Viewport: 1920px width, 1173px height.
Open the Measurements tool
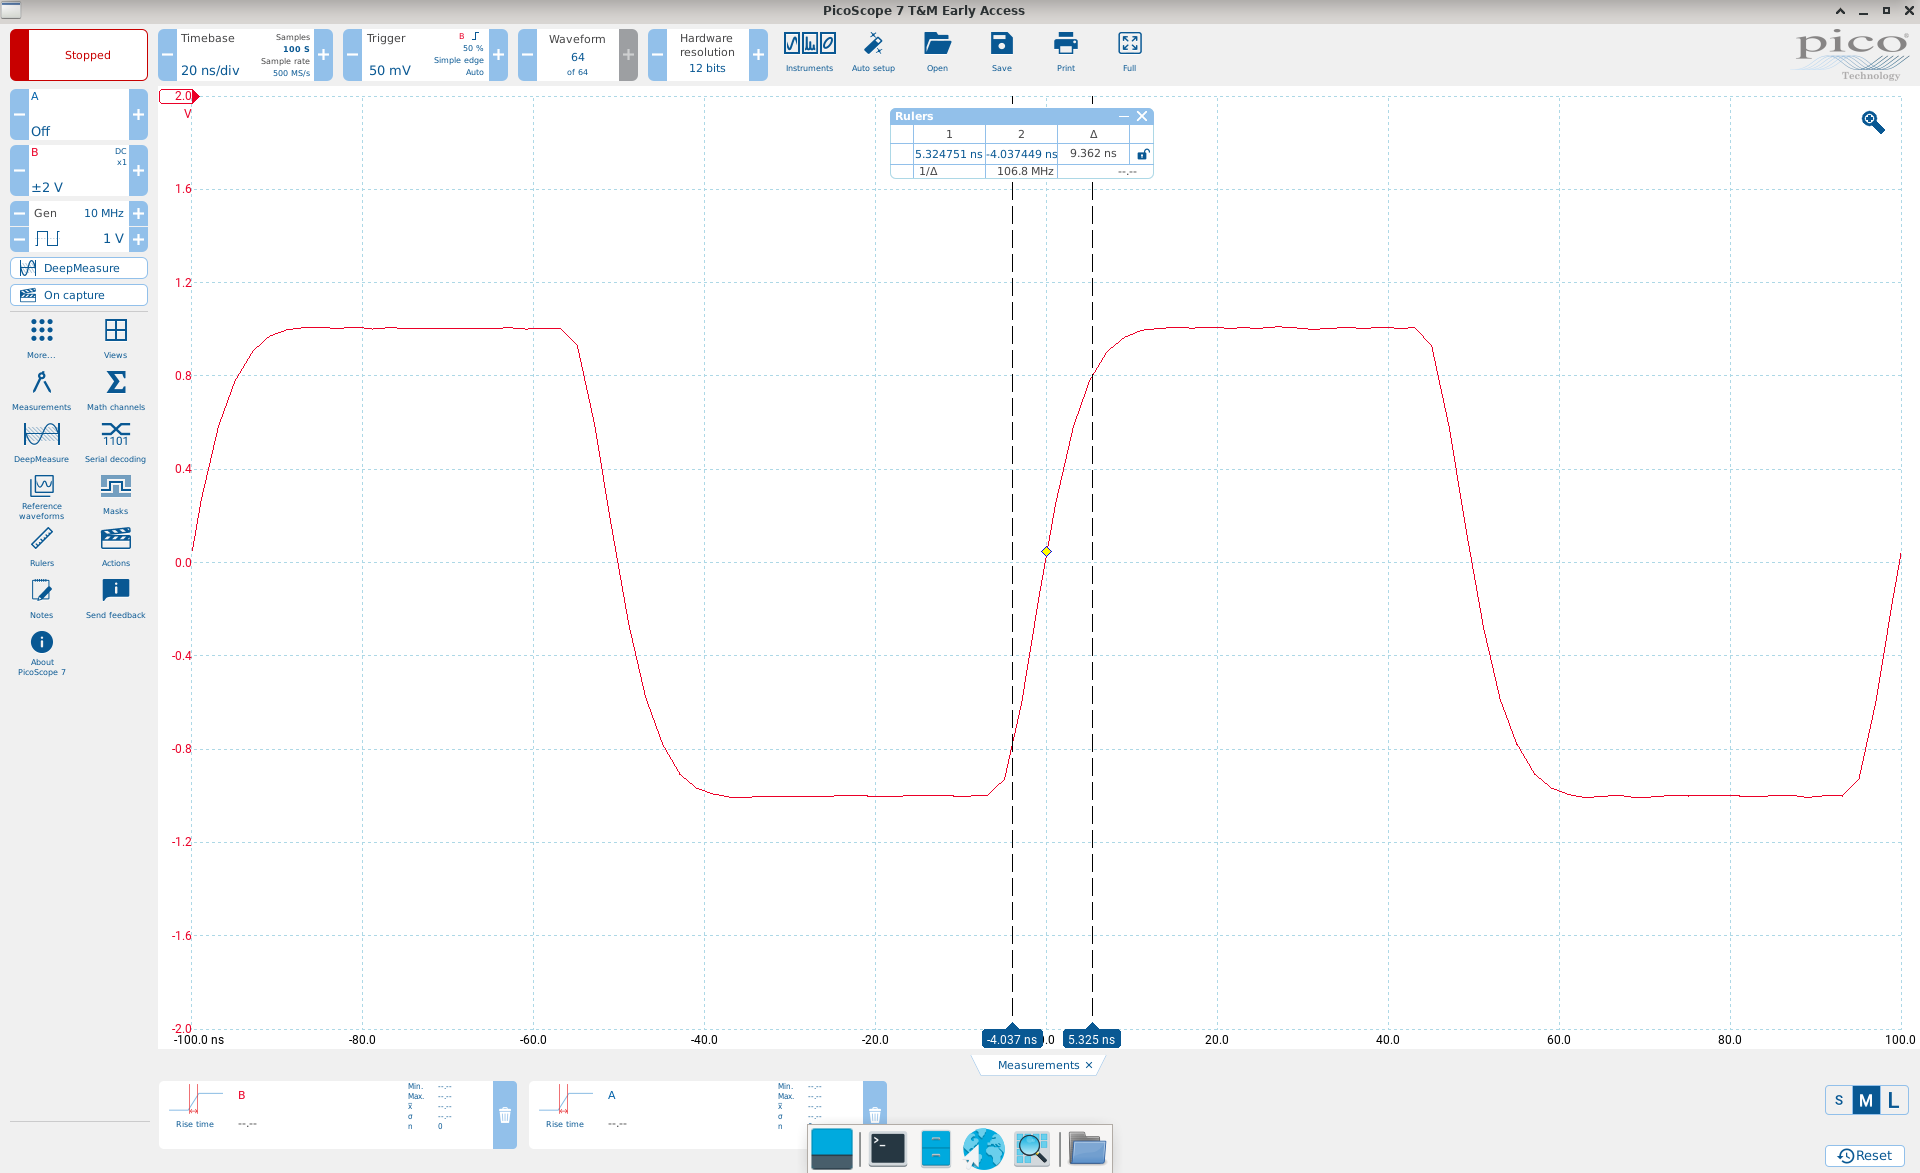41,390
